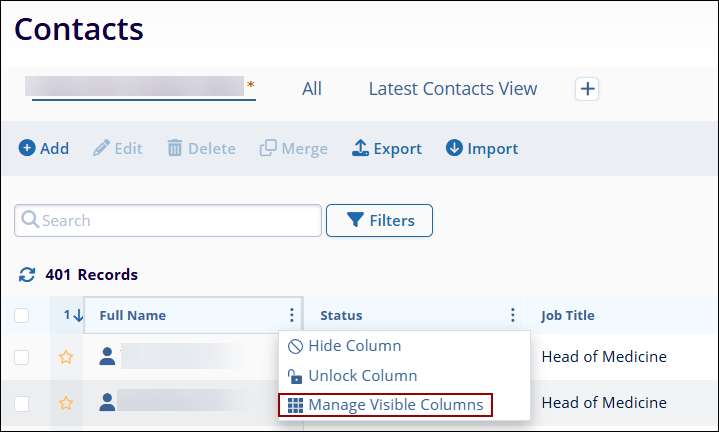Click the funnel icon on Filters
Viewport: 719px width, 432px height.
click(354, 220)
